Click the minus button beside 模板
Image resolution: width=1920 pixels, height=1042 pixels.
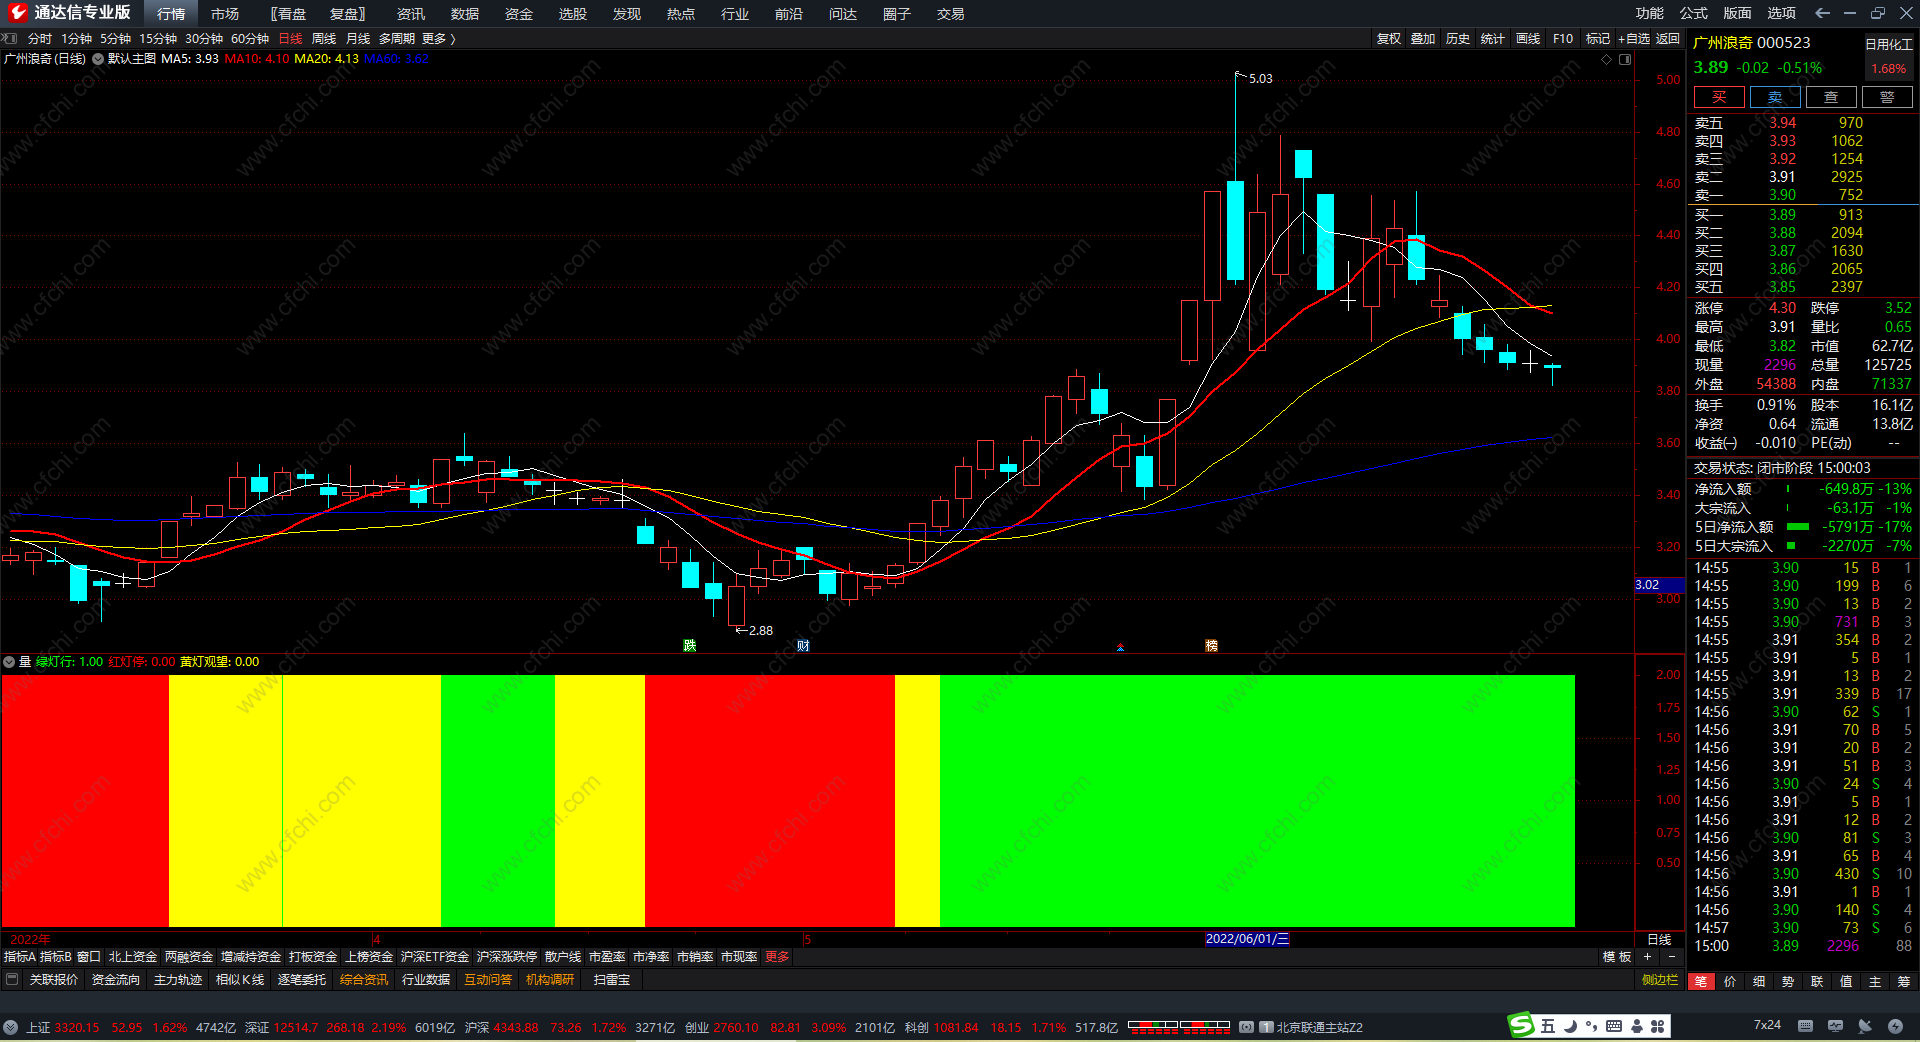click(1671, 957)
